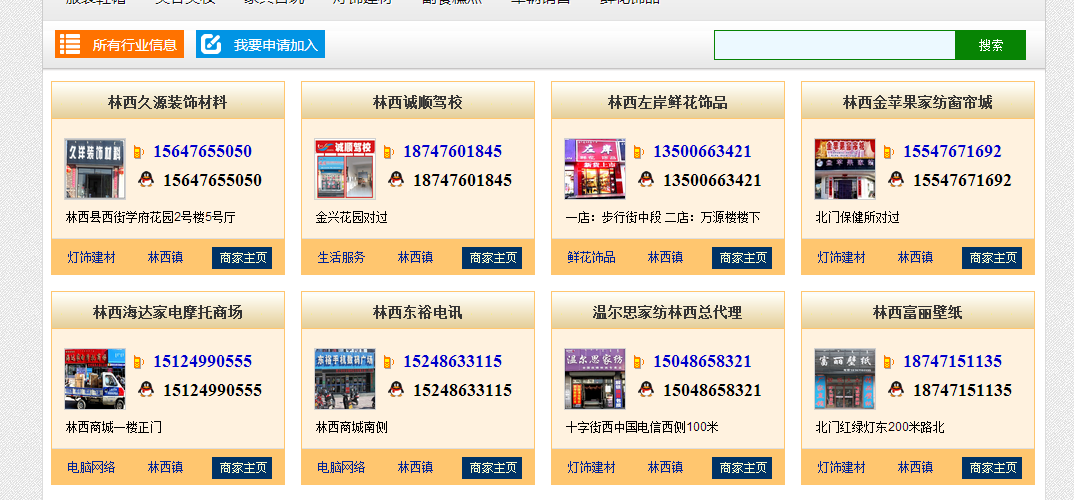Click the list icon on 所有行业信息
Image resolution: width=1074 pixels, height=500 pixels.
[x=70, y=44]
